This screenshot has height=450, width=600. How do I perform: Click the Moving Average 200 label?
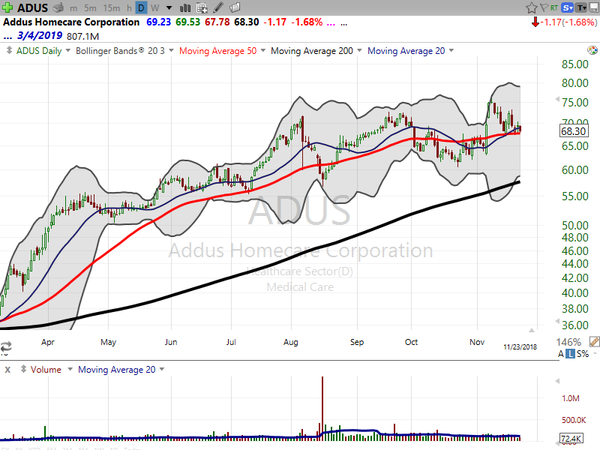tap(312, 51)
